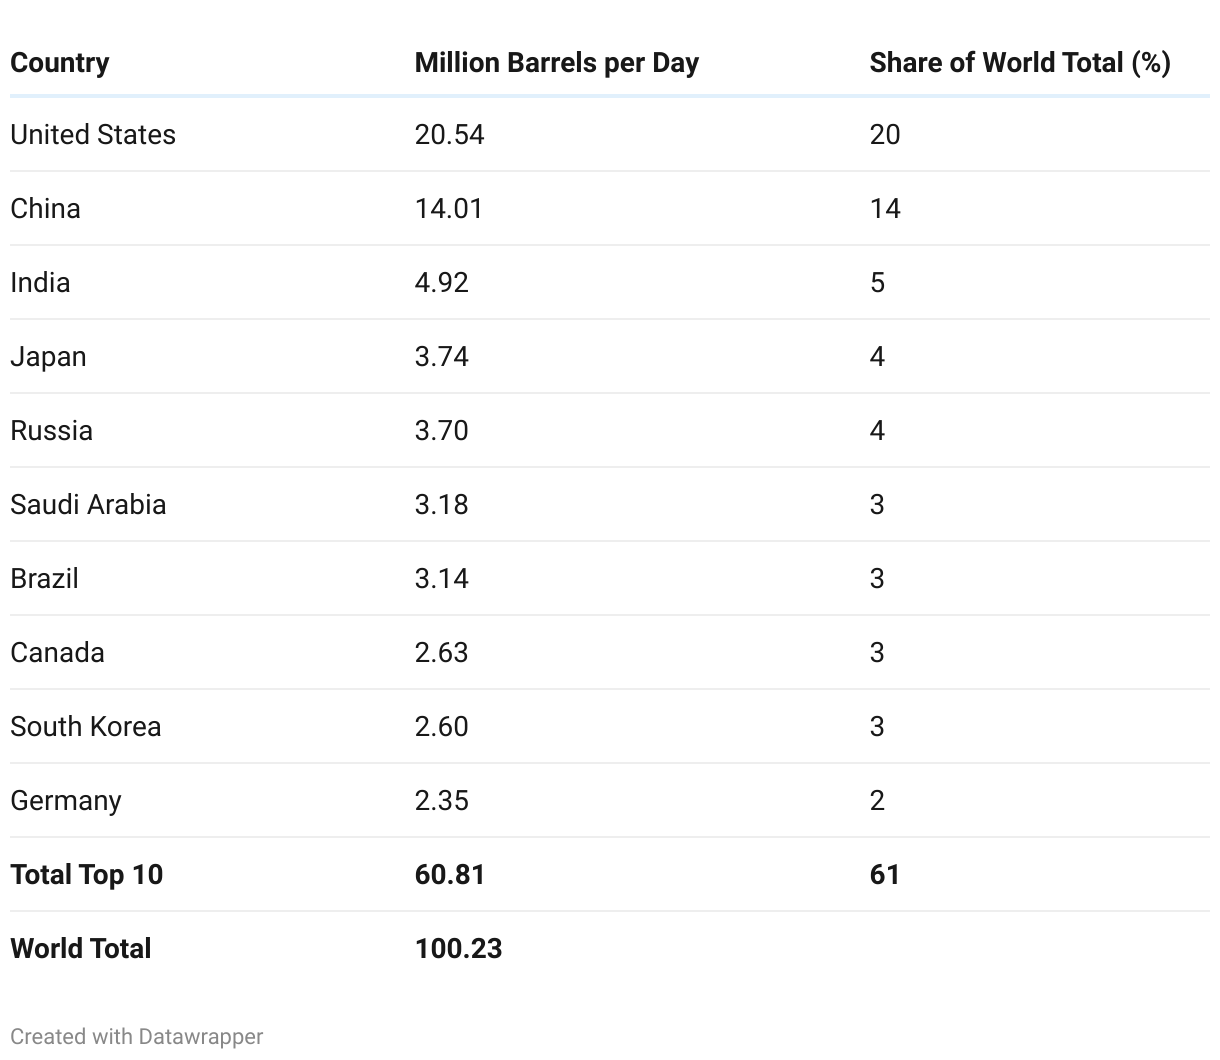Click the Total Top 10 row label

87,874
